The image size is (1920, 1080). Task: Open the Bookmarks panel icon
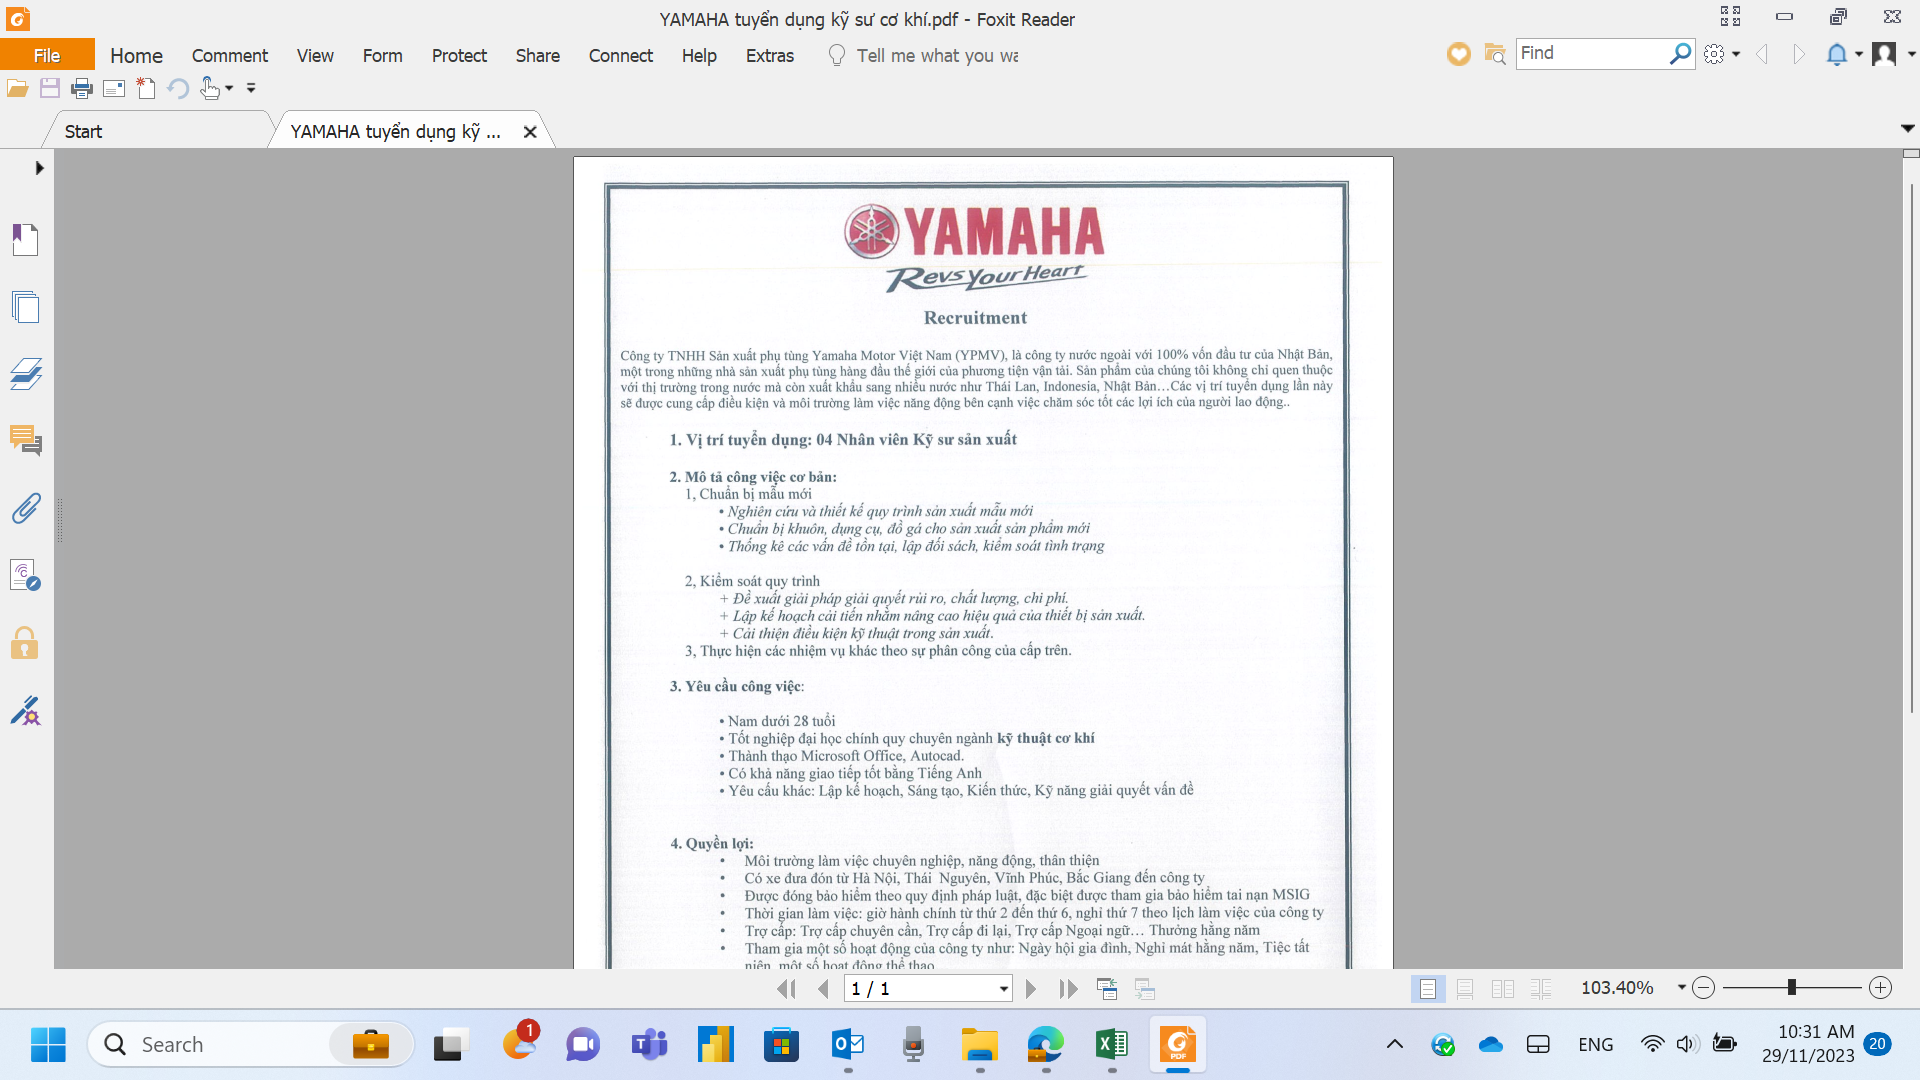(25, 240)
